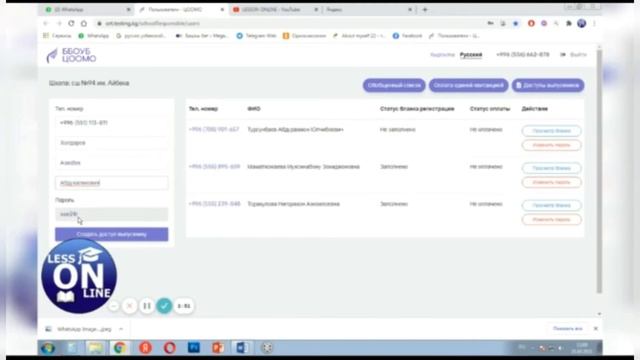Open the Telegram Web bookmark
Image resolution: width=640 pixels, height=360 pixels.
[256, 36]
